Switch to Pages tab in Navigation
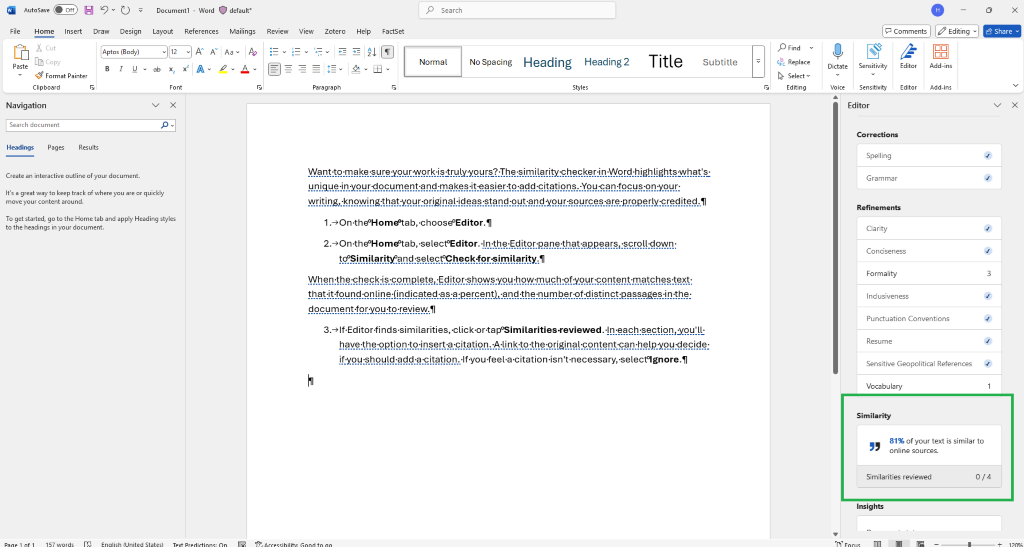The height and width of the screenshot is (547, 1024). click(56, 148)
